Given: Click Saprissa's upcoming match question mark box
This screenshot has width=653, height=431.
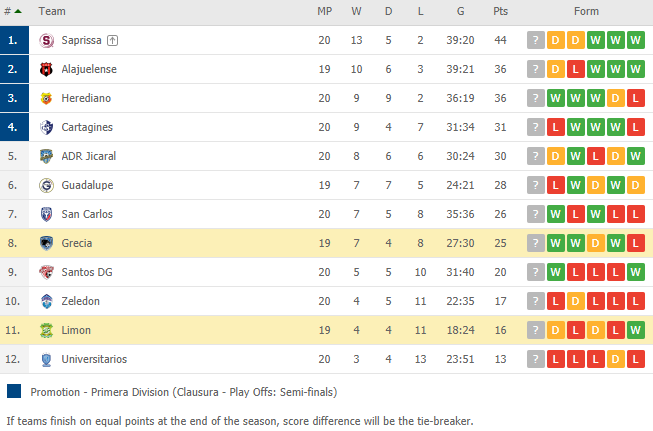Looking at the screenshot, I should coord(536,40).
